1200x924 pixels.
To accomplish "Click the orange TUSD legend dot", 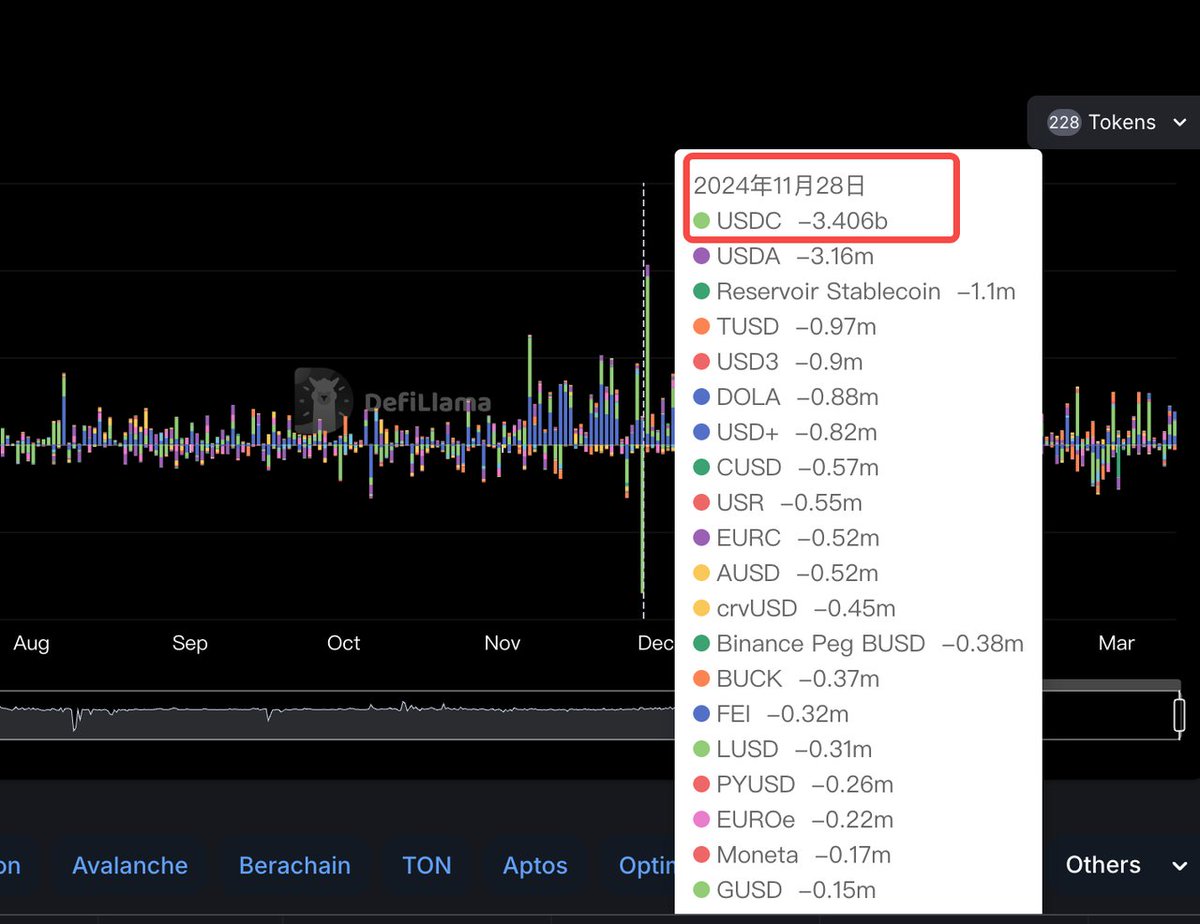I will (x=701, y=327).
